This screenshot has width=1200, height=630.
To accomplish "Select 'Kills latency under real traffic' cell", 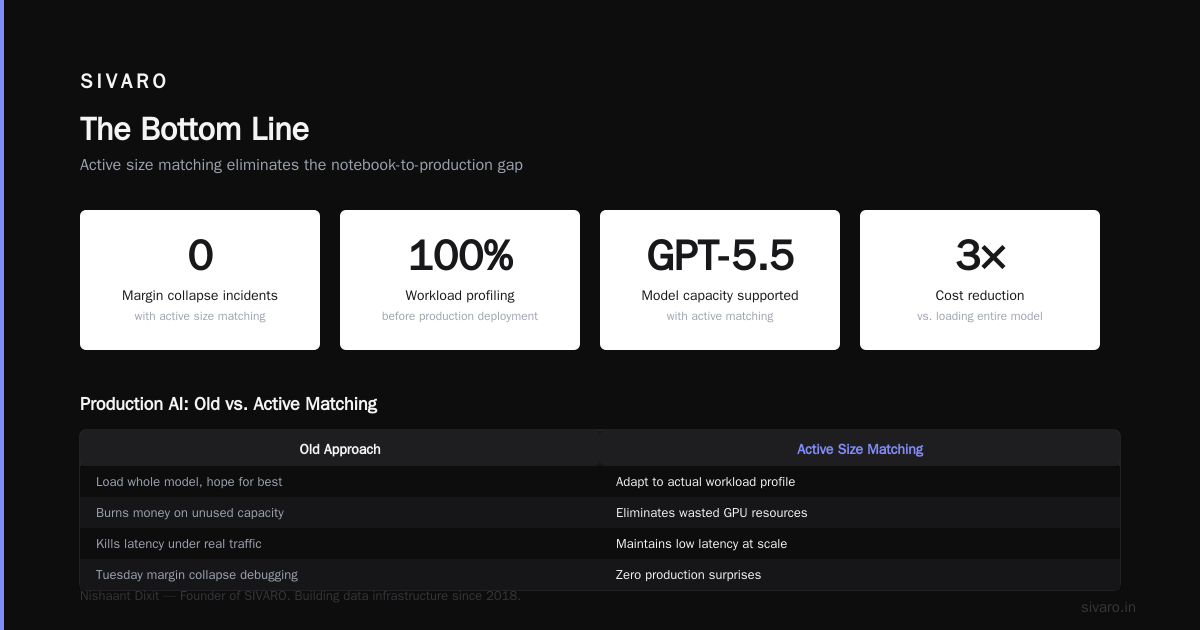I will [340, 544].
